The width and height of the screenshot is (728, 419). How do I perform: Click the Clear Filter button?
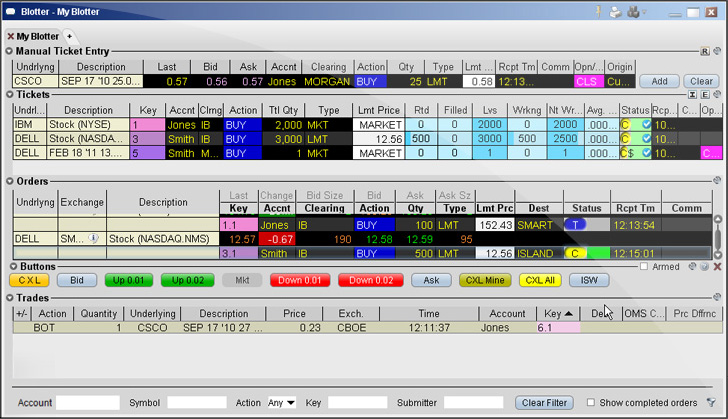coord(544,403)
